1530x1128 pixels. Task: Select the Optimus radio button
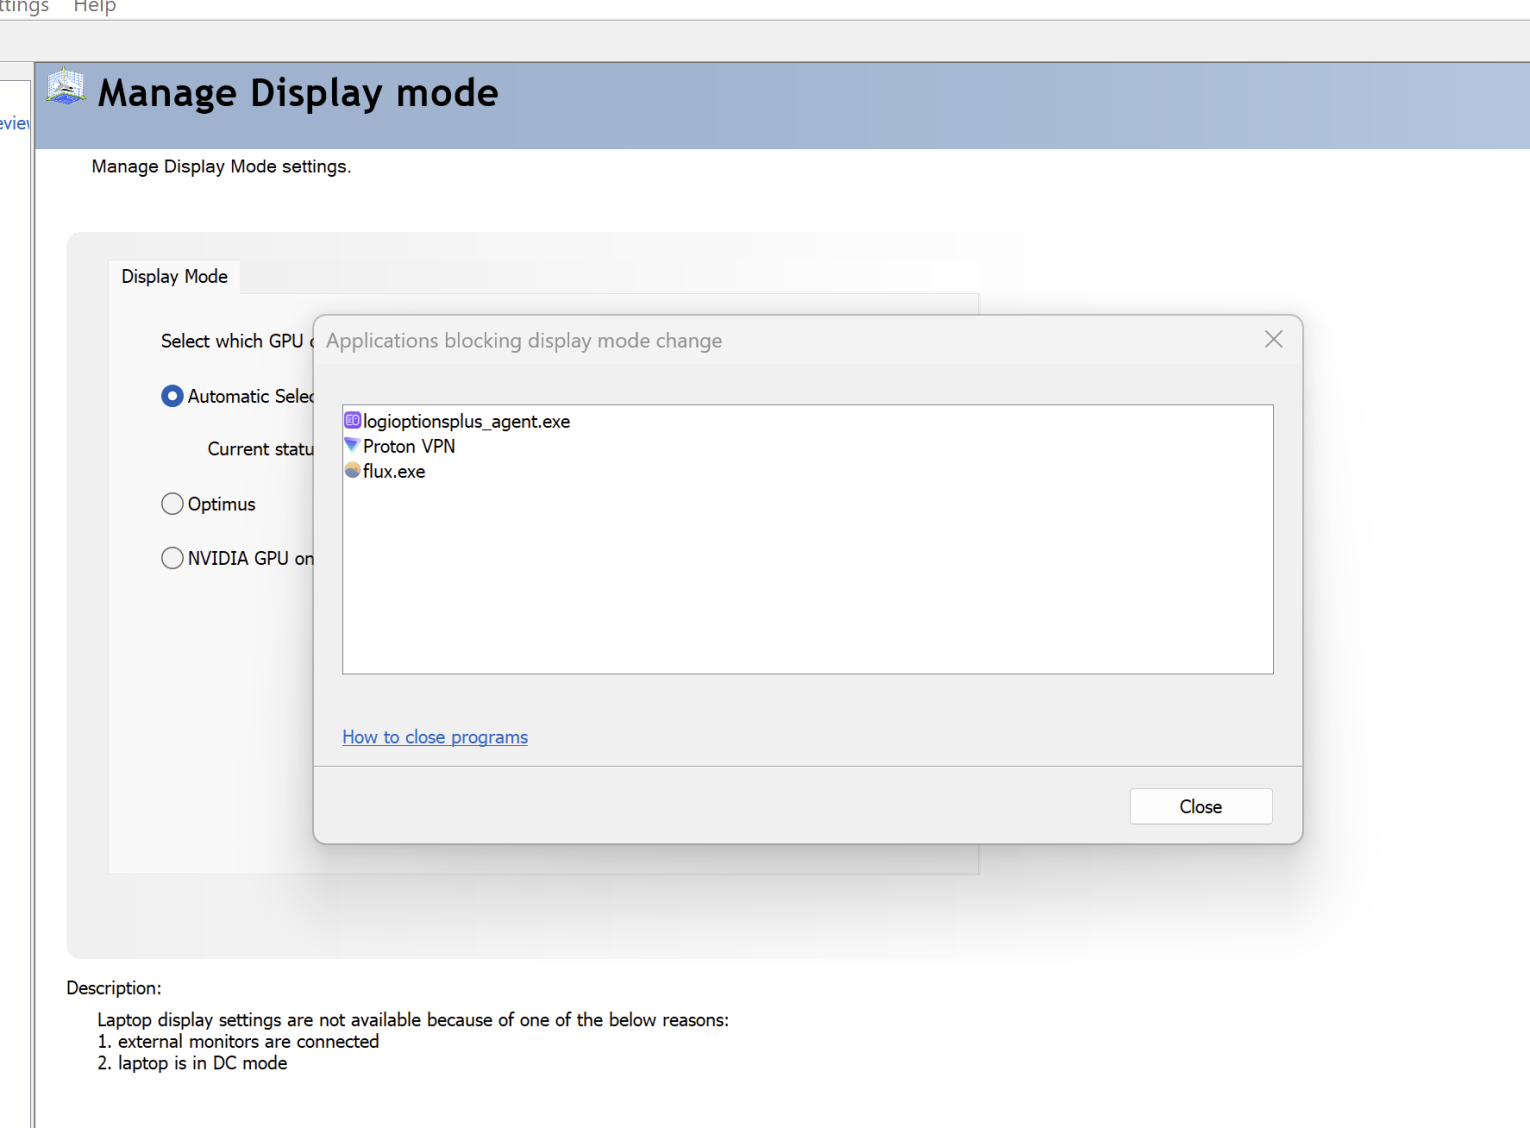171,503
